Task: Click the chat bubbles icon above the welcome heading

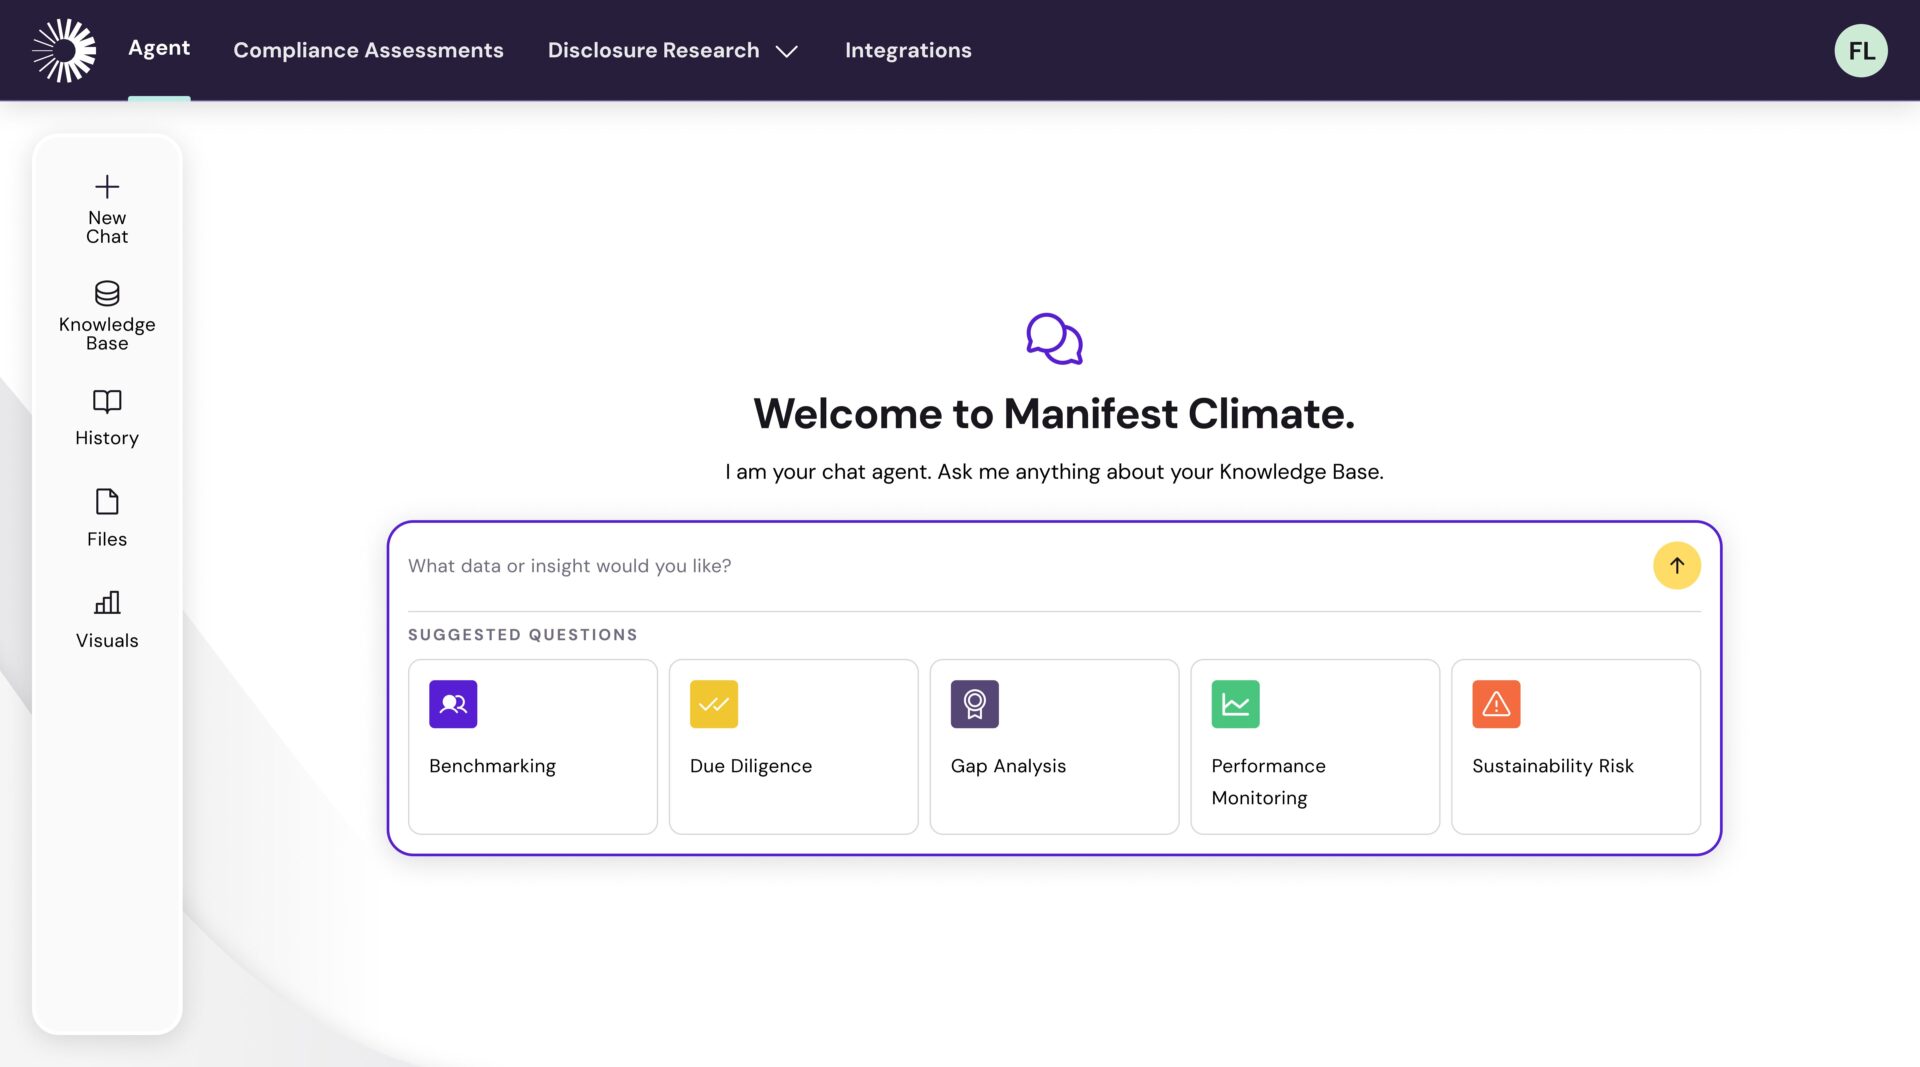Action: tap(1054, 338)
